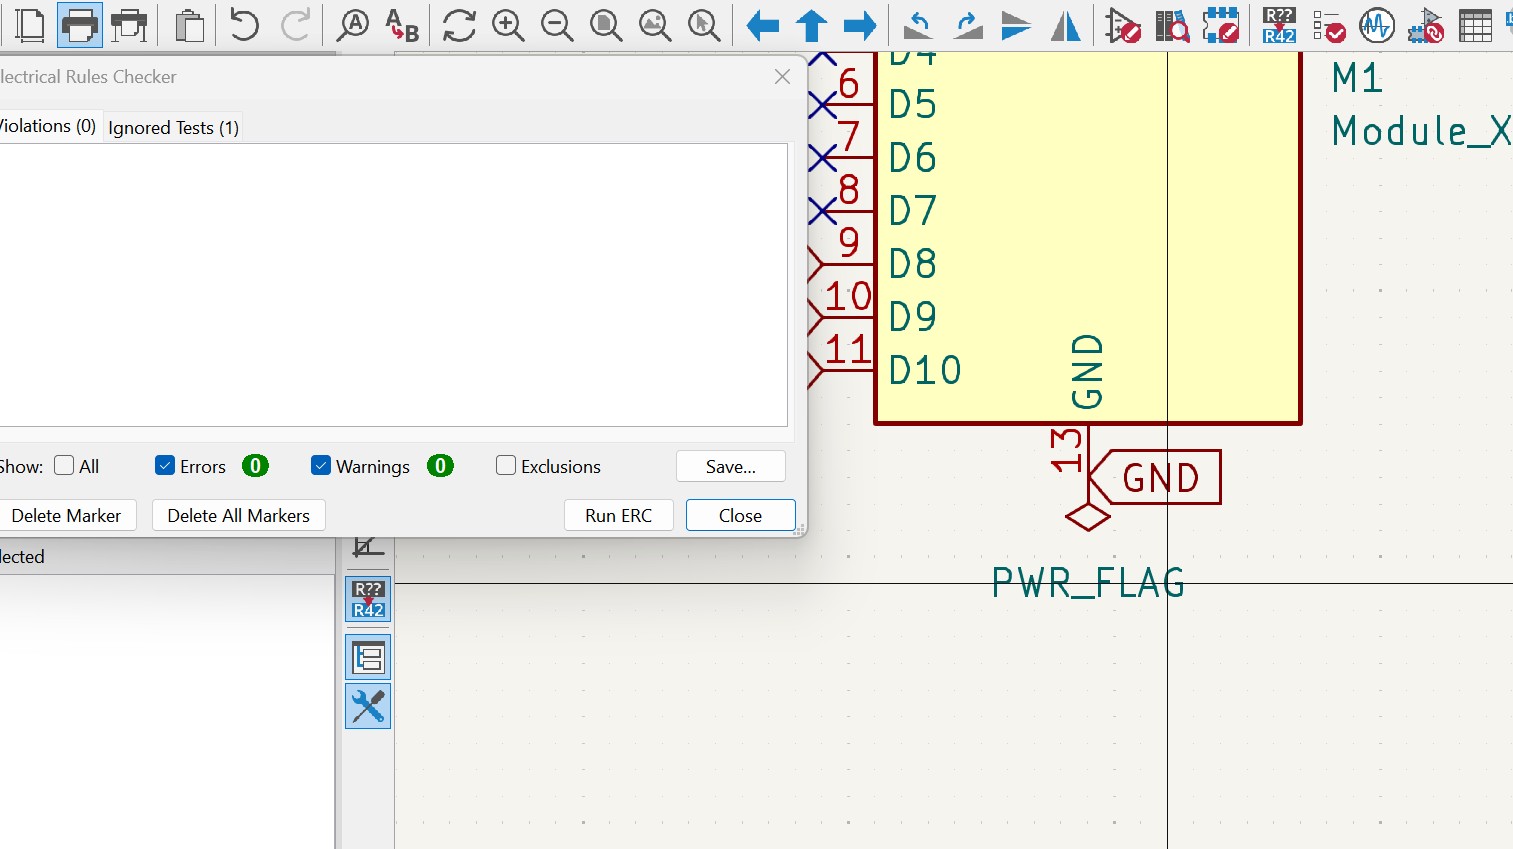Click the Print schematic icon
1513x849 pixels.
coord(80,25)
